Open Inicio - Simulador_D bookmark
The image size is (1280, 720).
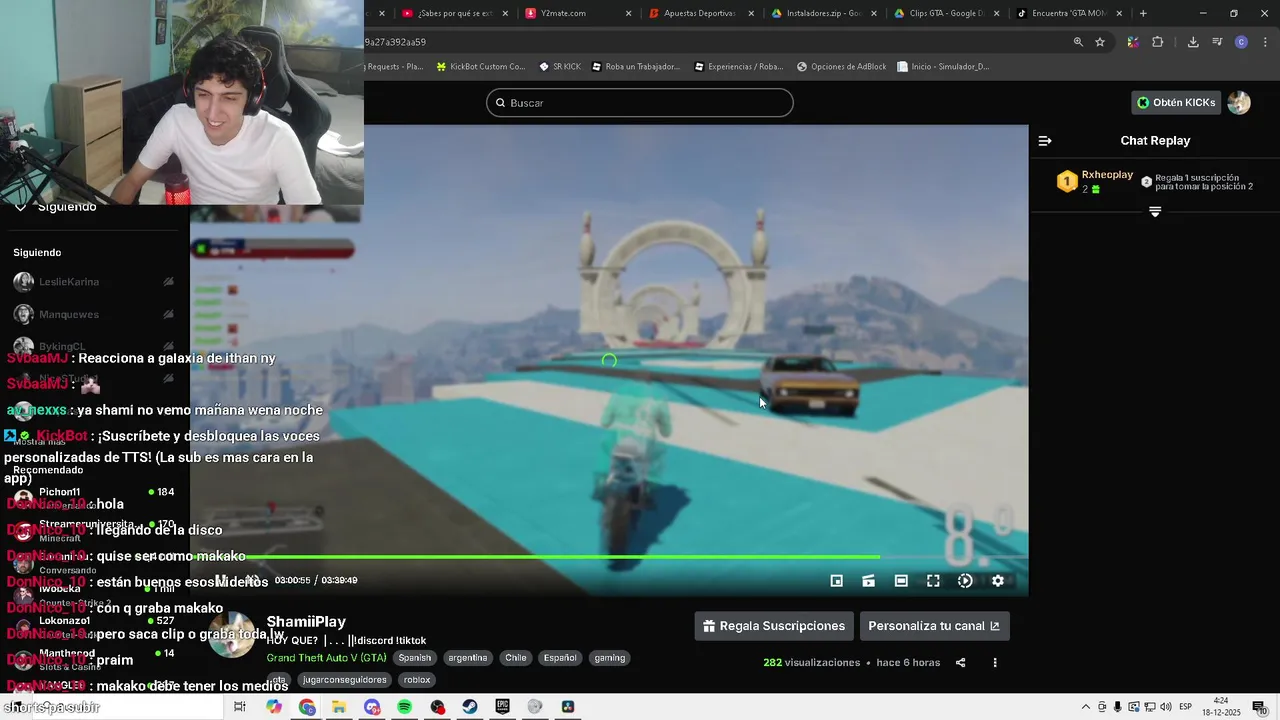[943, 67]
